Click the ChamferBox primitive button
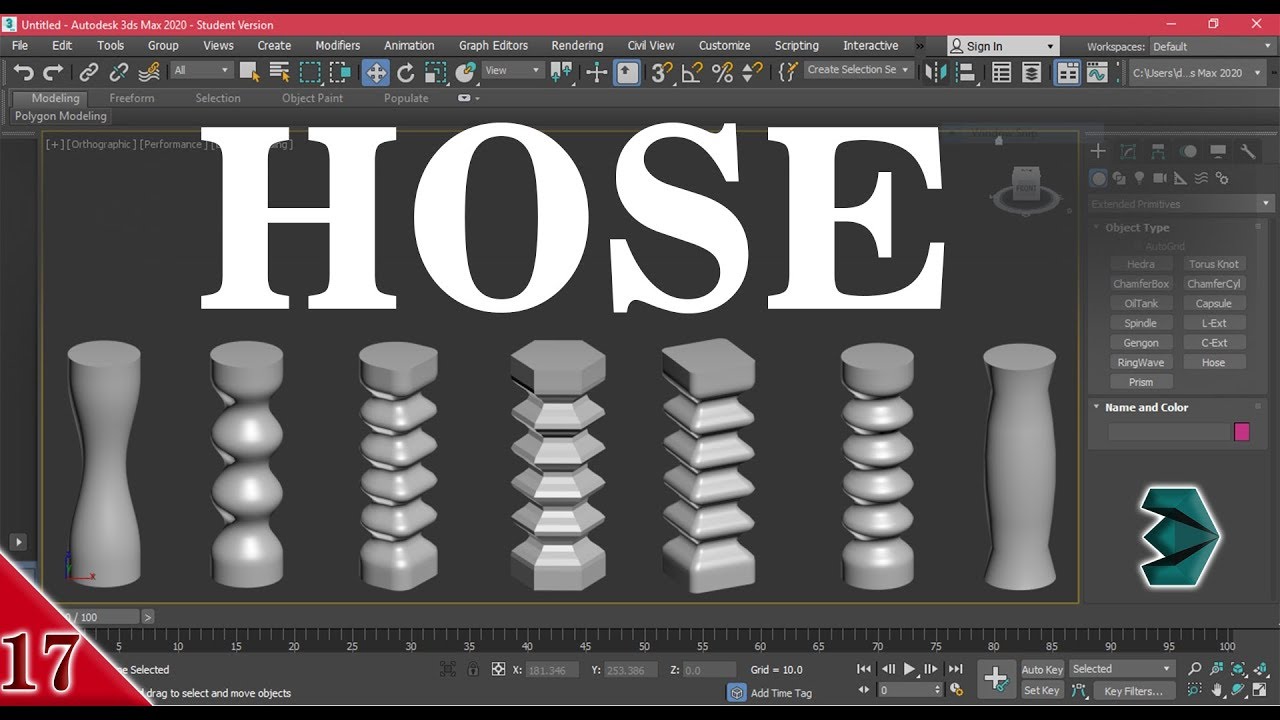This screenshot has height=720, width=1280. 1141,284
